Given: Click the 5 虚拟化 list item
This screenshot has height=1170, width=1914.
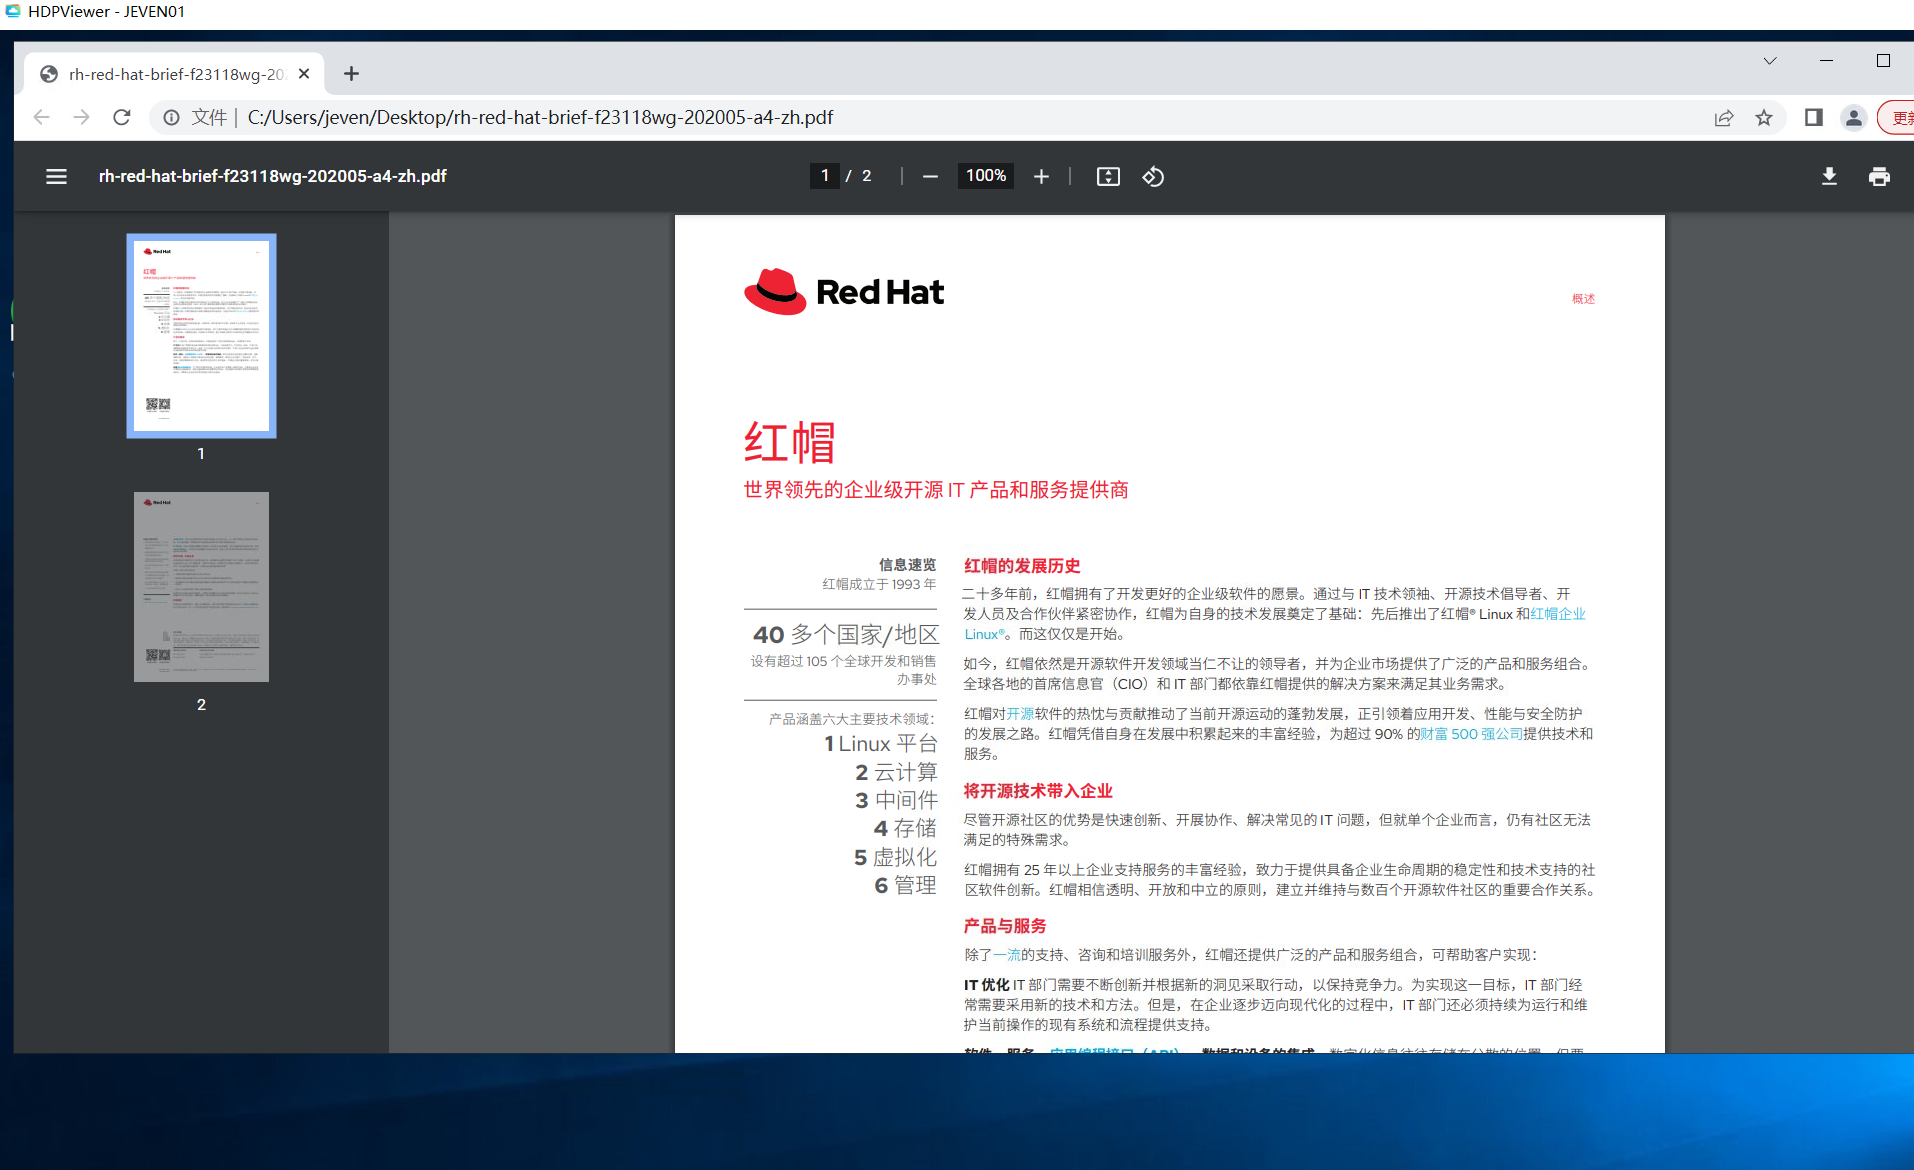Looking at the screenshot, I should pyautogui.click(x=895, y=857).
